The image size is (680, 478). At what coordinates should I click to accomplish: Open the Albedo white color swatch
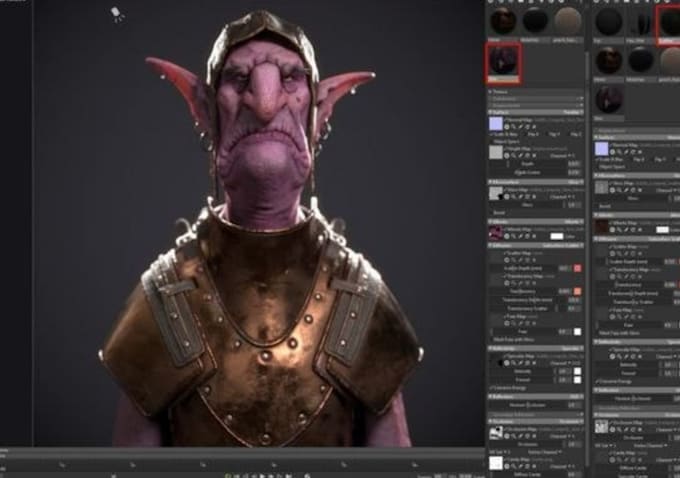coord(556,236)
